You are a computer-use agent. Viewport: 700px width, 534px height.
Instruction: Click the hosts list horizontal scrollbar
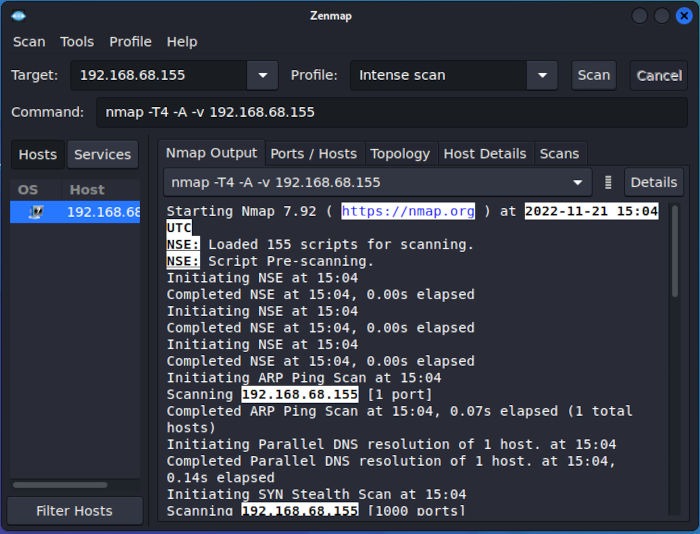[60, 485]
